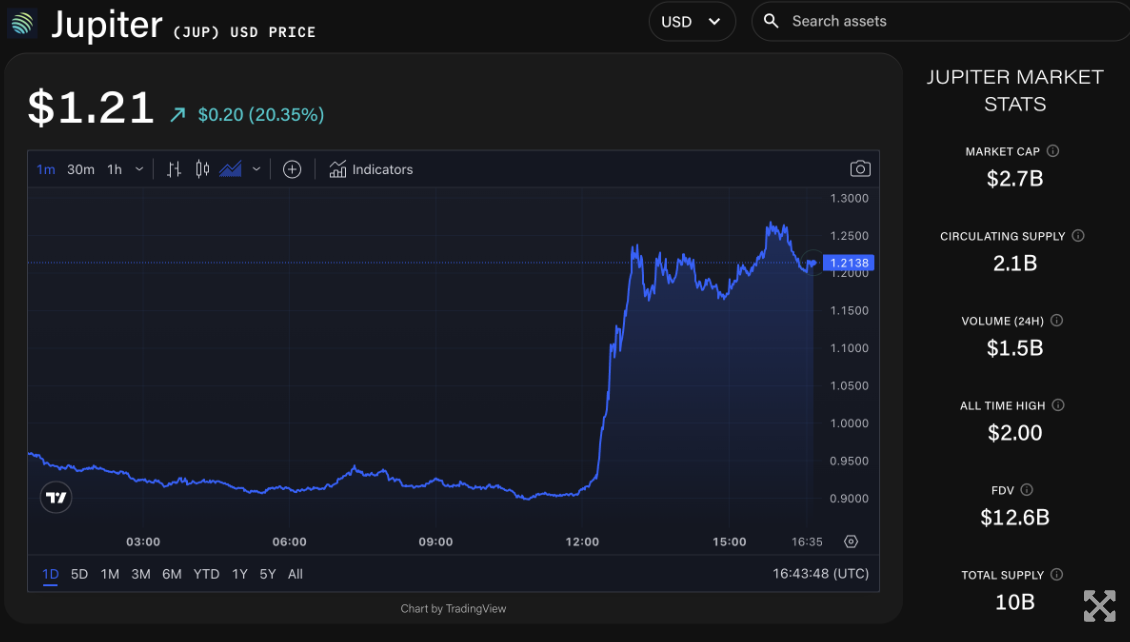Take a chart snapshot with camera icon

point(860,169)
